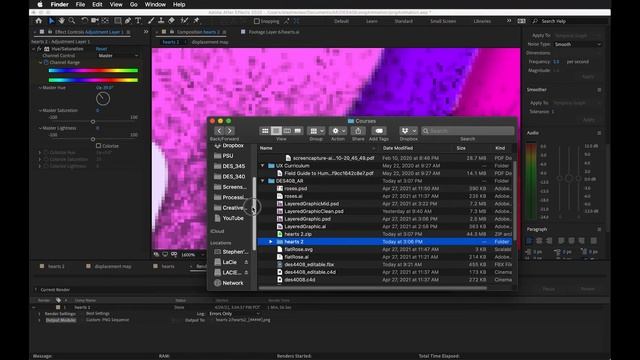
Task: Open the Channel Control Master dropdown
Action: (x=118, y=56)
